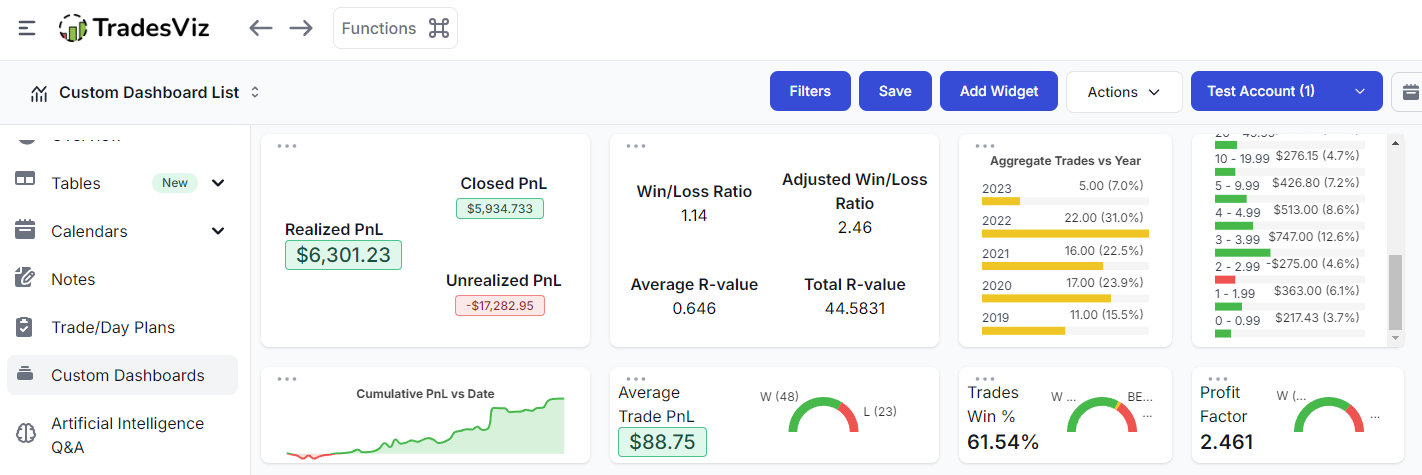The width and height of the screenshot is (1422, 475).
Task: Click the Profit Factor gauge arc
Action: point(1329,414)
